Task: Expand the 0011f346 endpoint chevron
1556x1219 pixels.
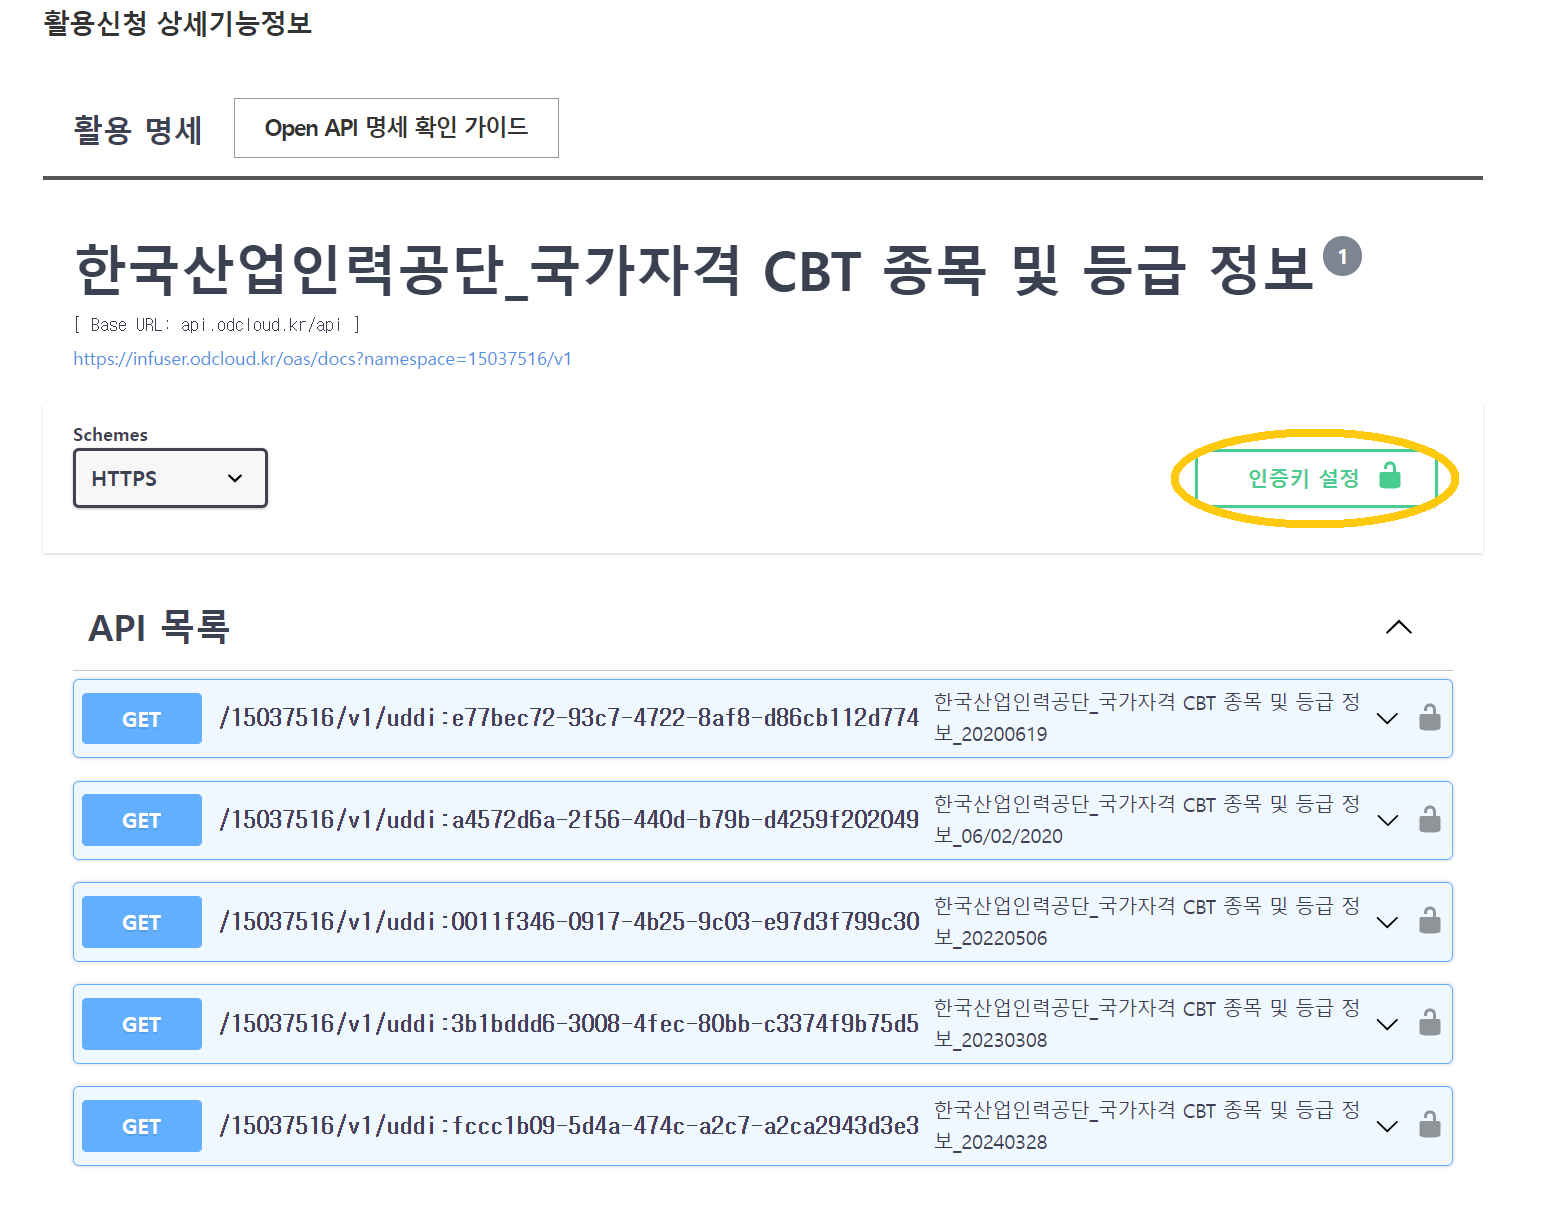Action: (1387, 923)
